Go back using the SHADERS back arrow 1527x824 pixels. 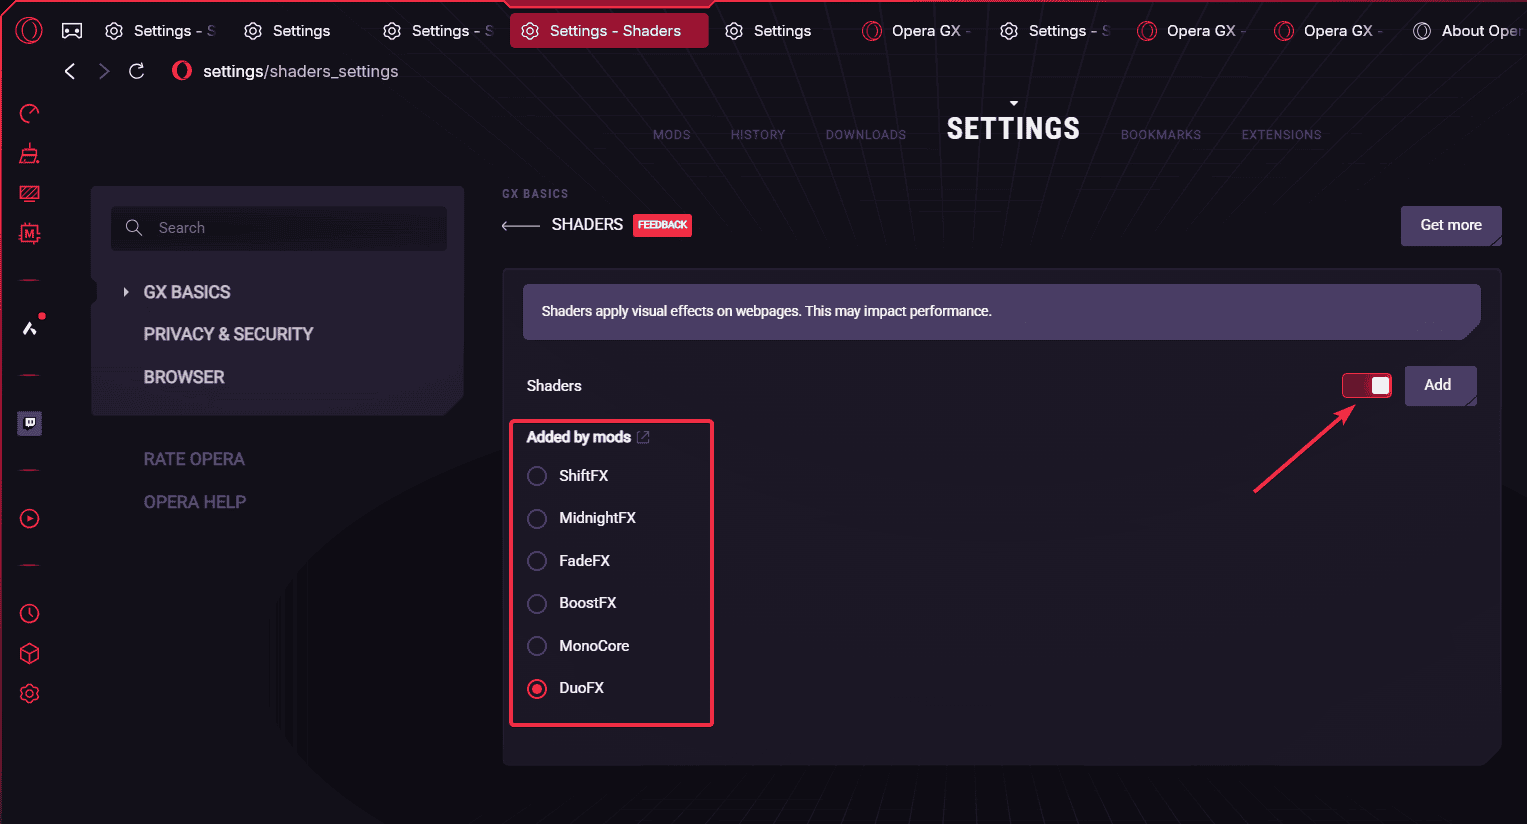pyautogui.click(x=520, y=226)
